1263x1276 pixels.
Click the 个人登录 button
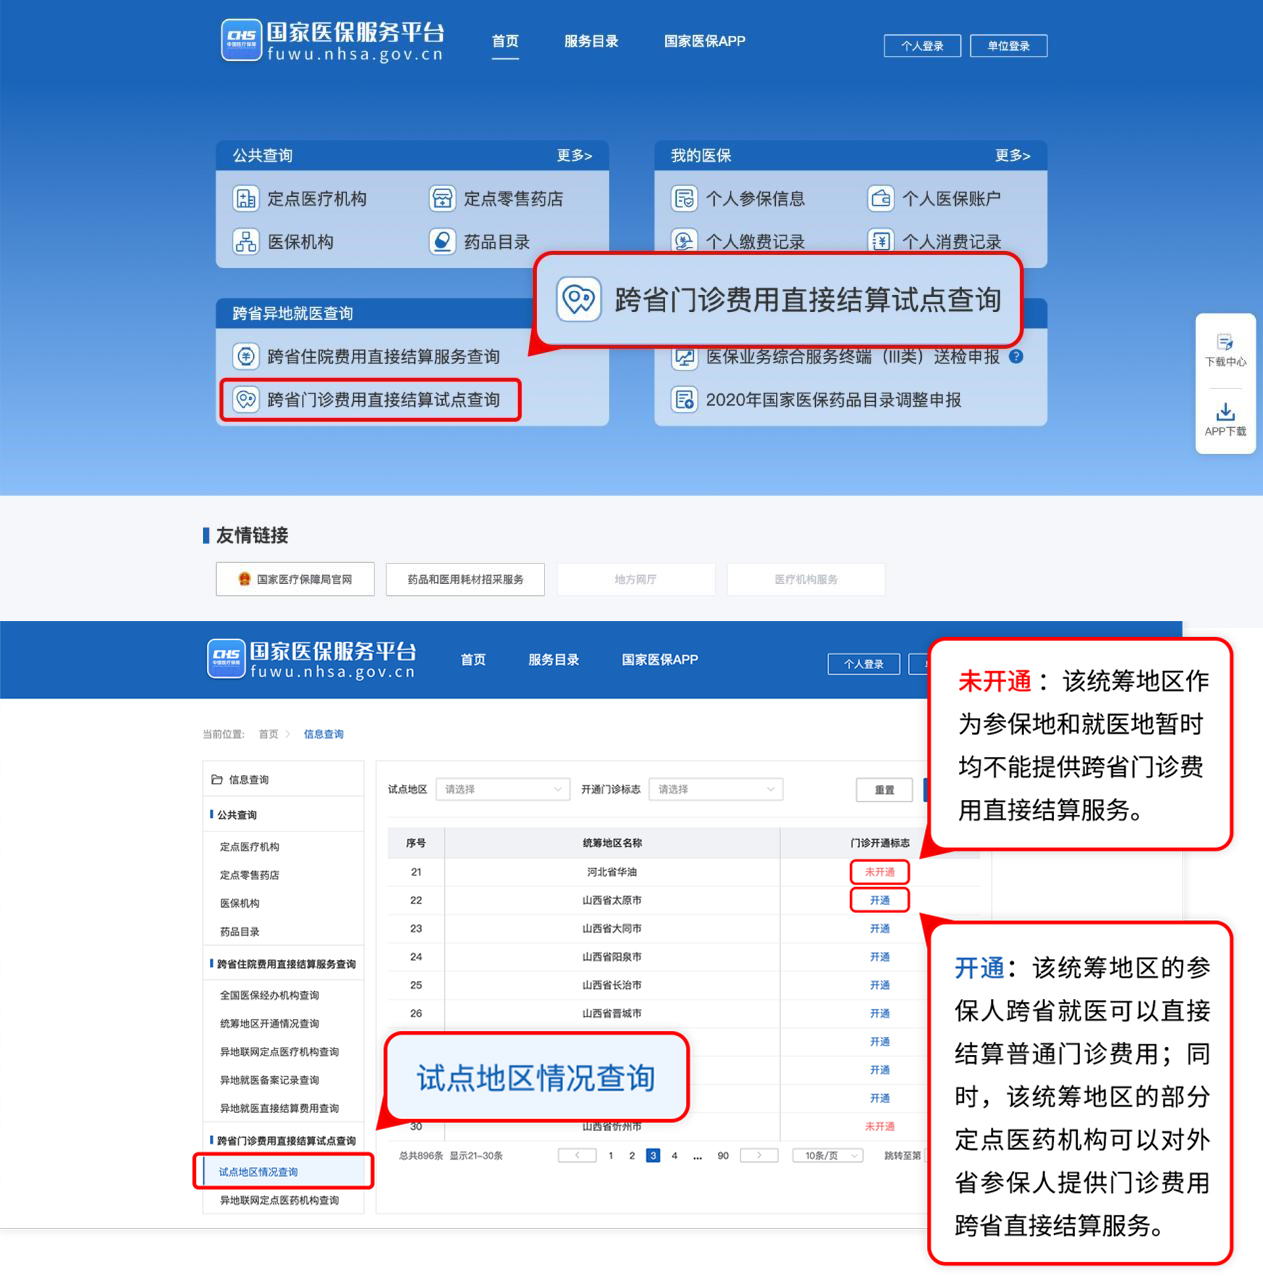[922, 46]
